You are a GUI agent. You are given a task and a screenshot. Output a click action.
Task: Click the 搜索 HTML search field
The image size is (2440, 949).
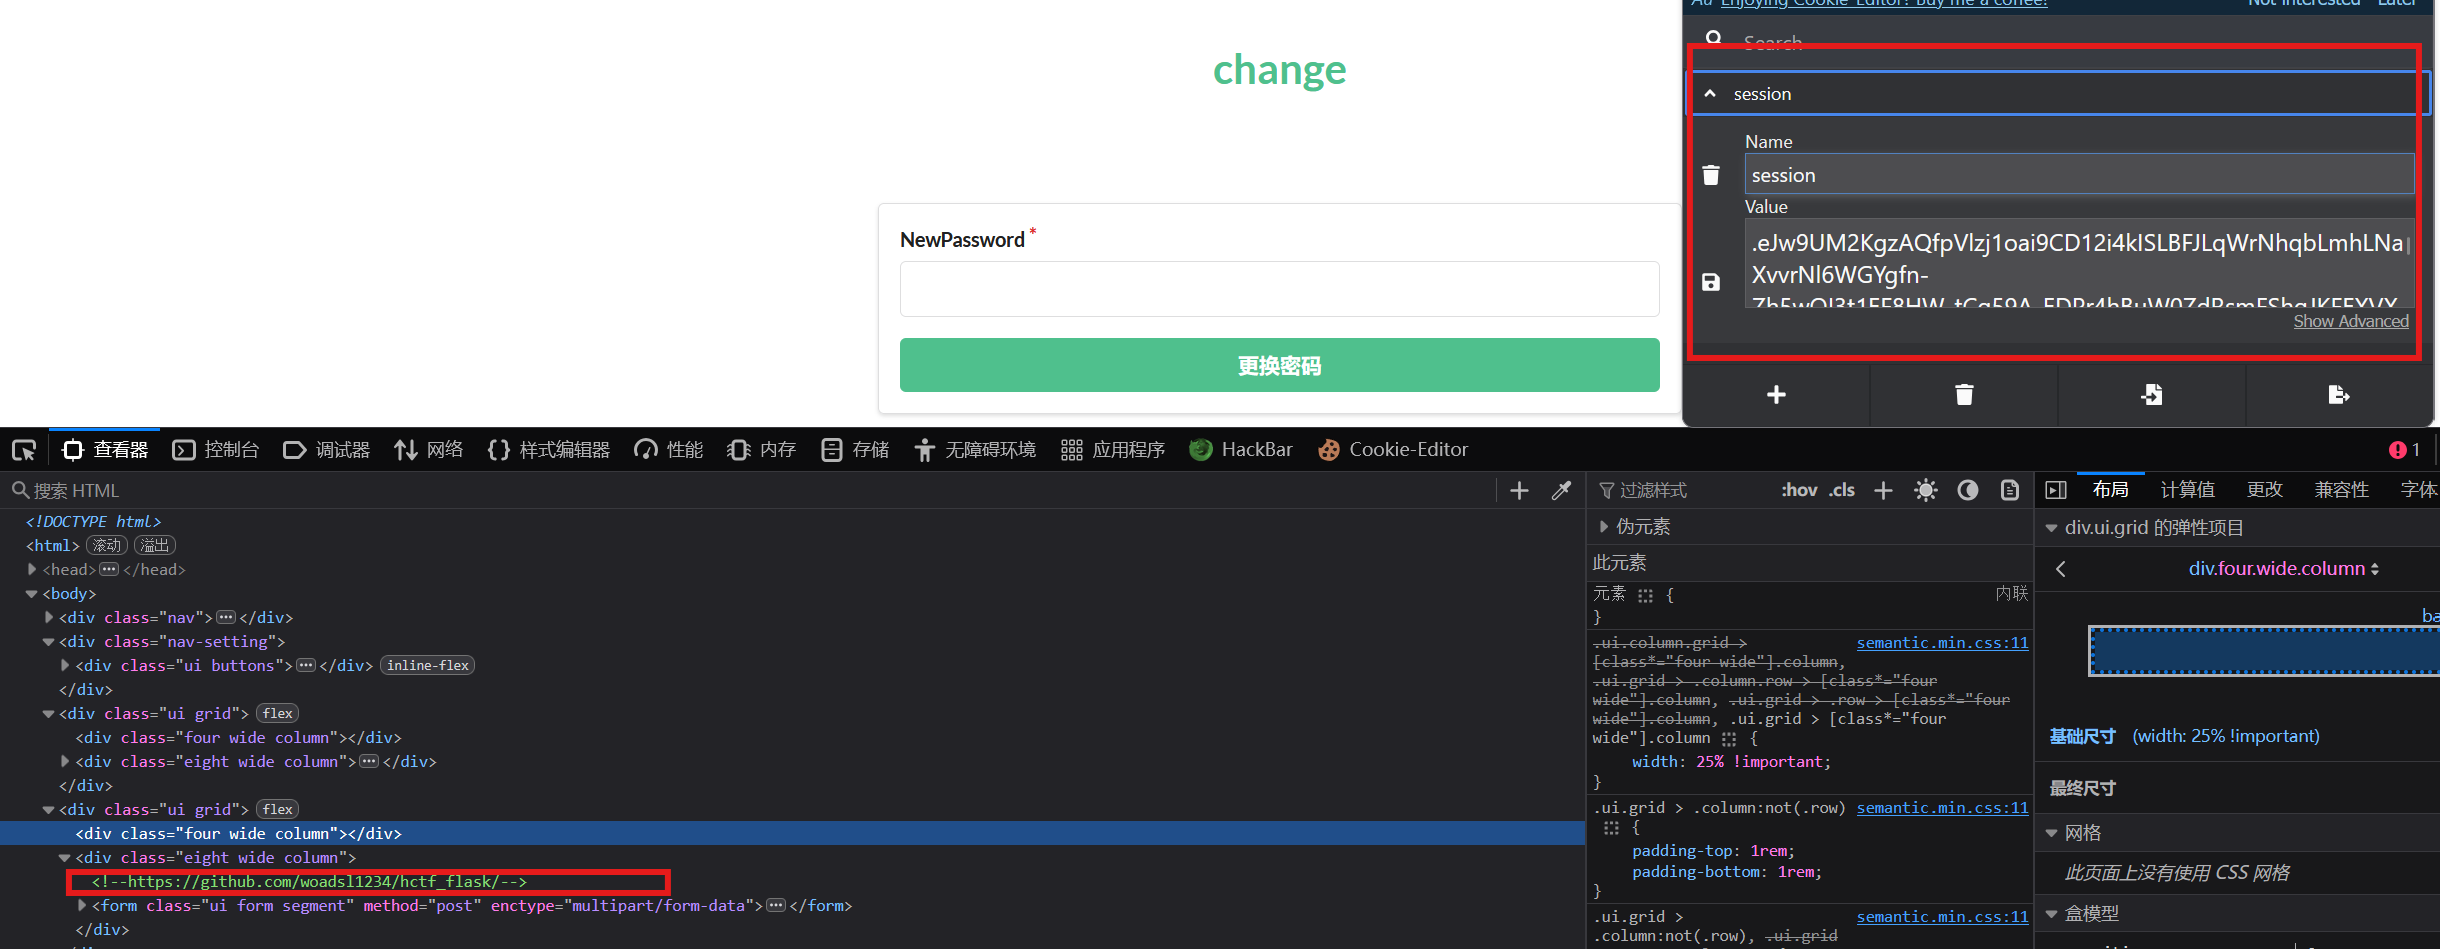(750, 490)
